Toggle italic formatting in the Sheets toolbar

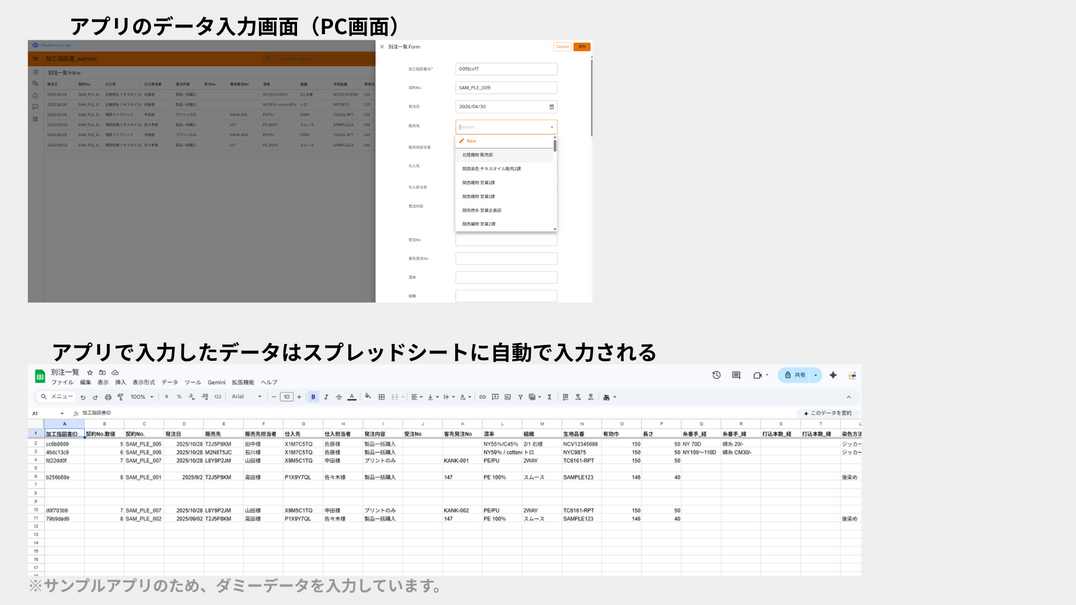click(325, 397)
